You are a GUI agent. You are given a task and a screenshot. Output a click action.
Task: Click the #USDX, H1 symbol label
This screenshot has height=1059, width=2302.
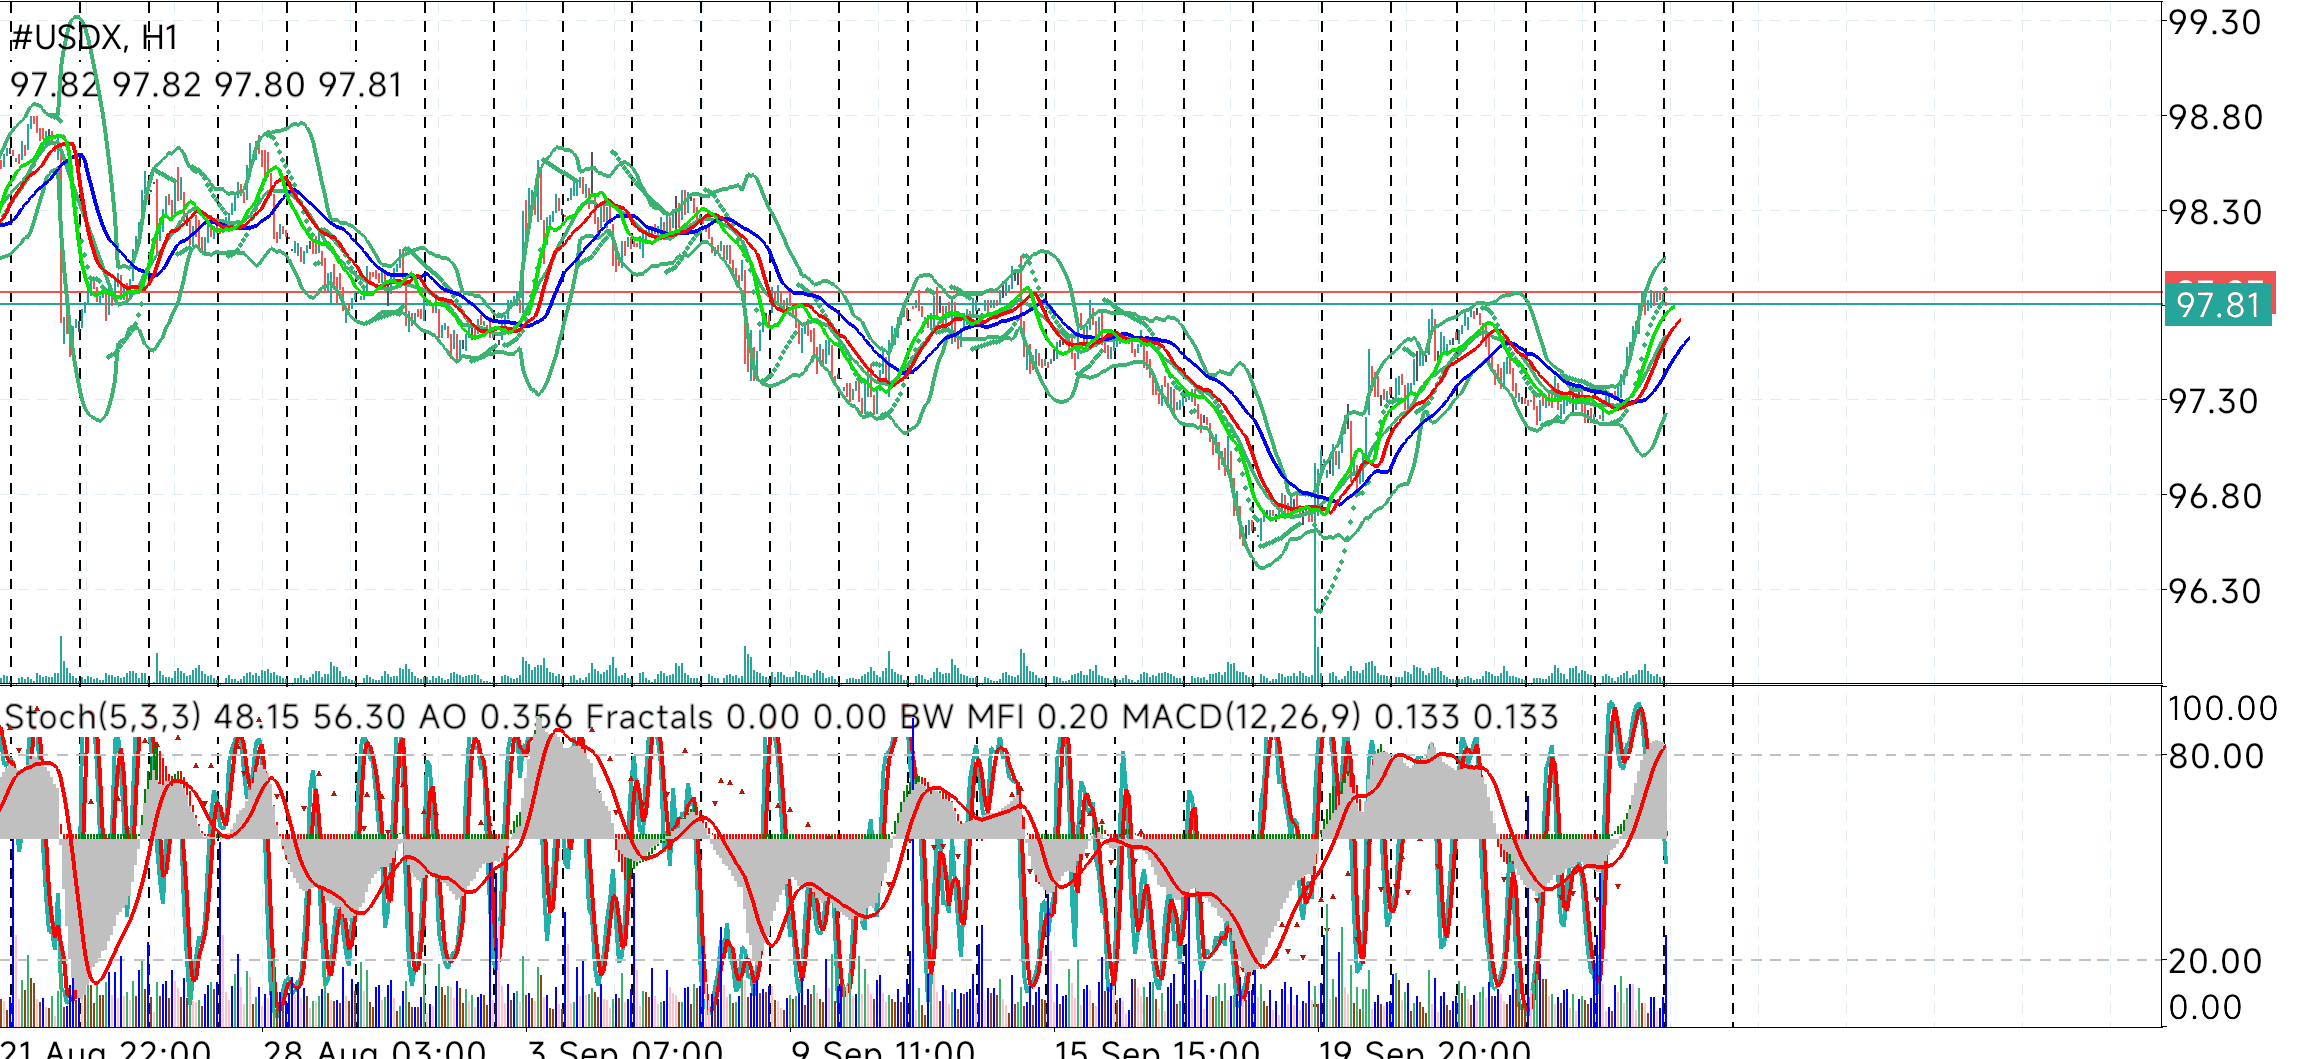pos(94,38)
